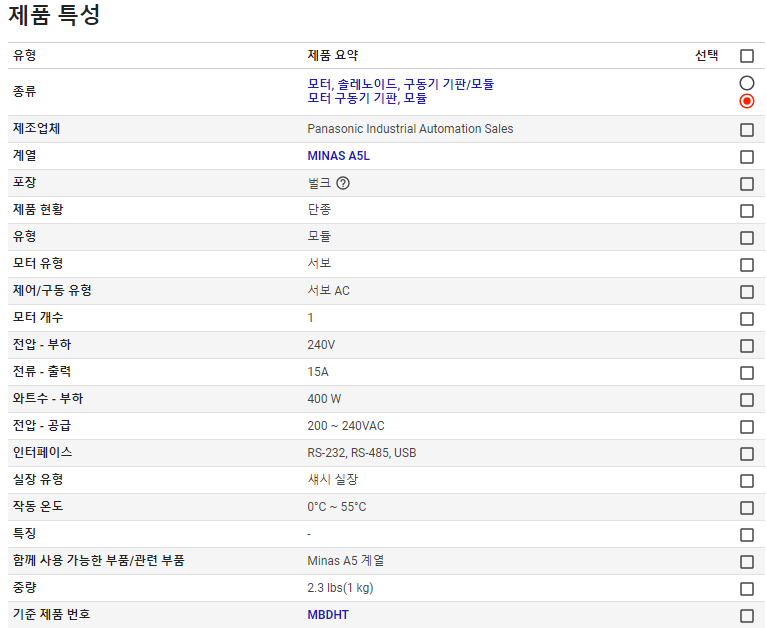The height and width of the screenshot is (628, 767).
Task: Click the 제품 특성 heading
Action: pyautogui.click(x=54, y=15)
